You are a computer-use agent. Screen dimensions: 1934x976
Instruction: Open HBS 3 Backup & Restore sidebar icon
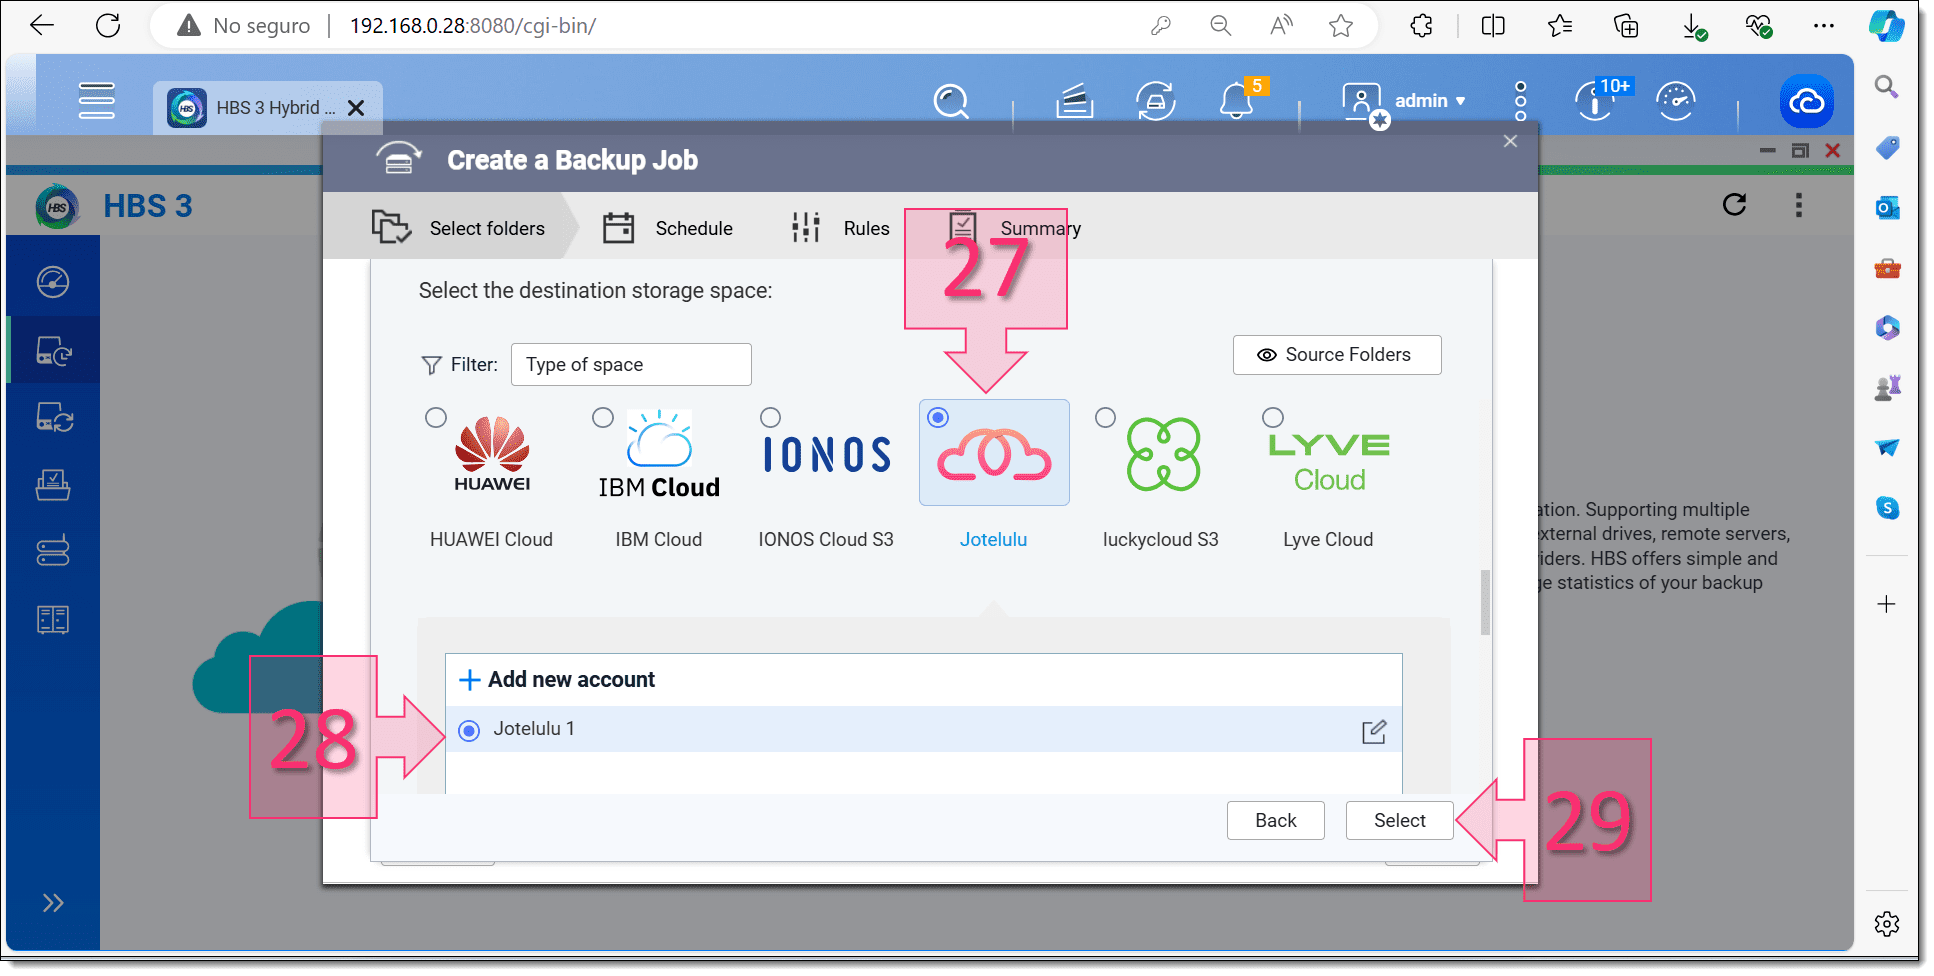[53, 351]
